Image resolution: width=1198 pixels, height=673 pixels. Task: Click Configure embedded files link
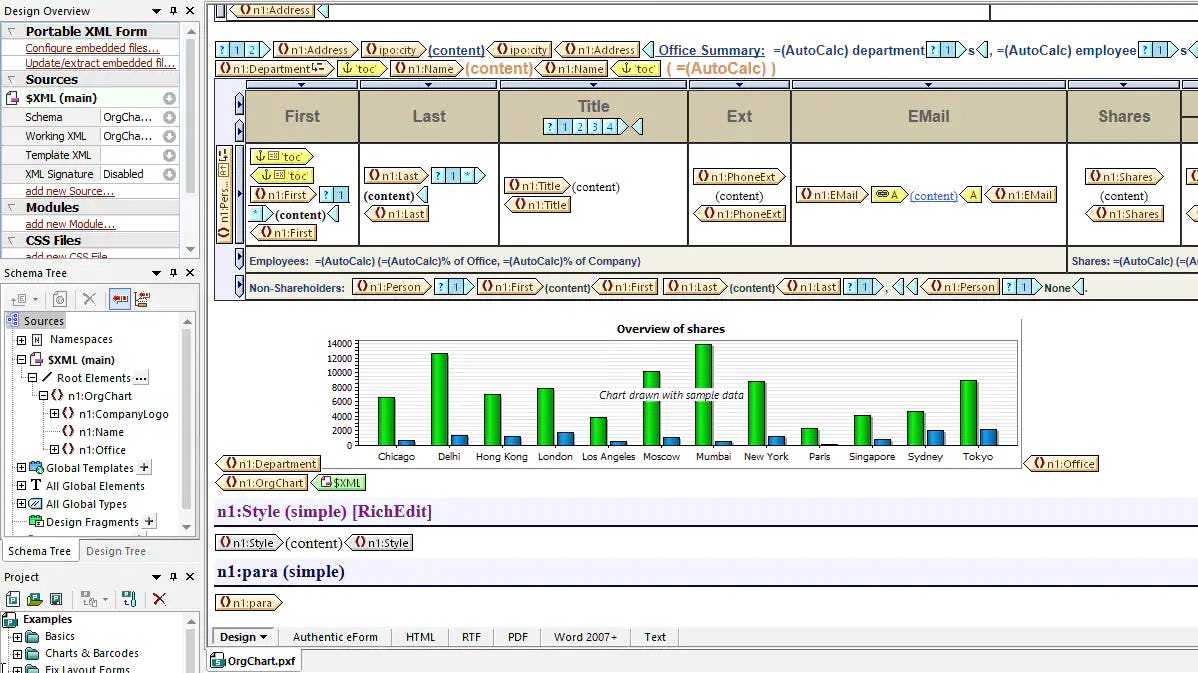(92, 47)
